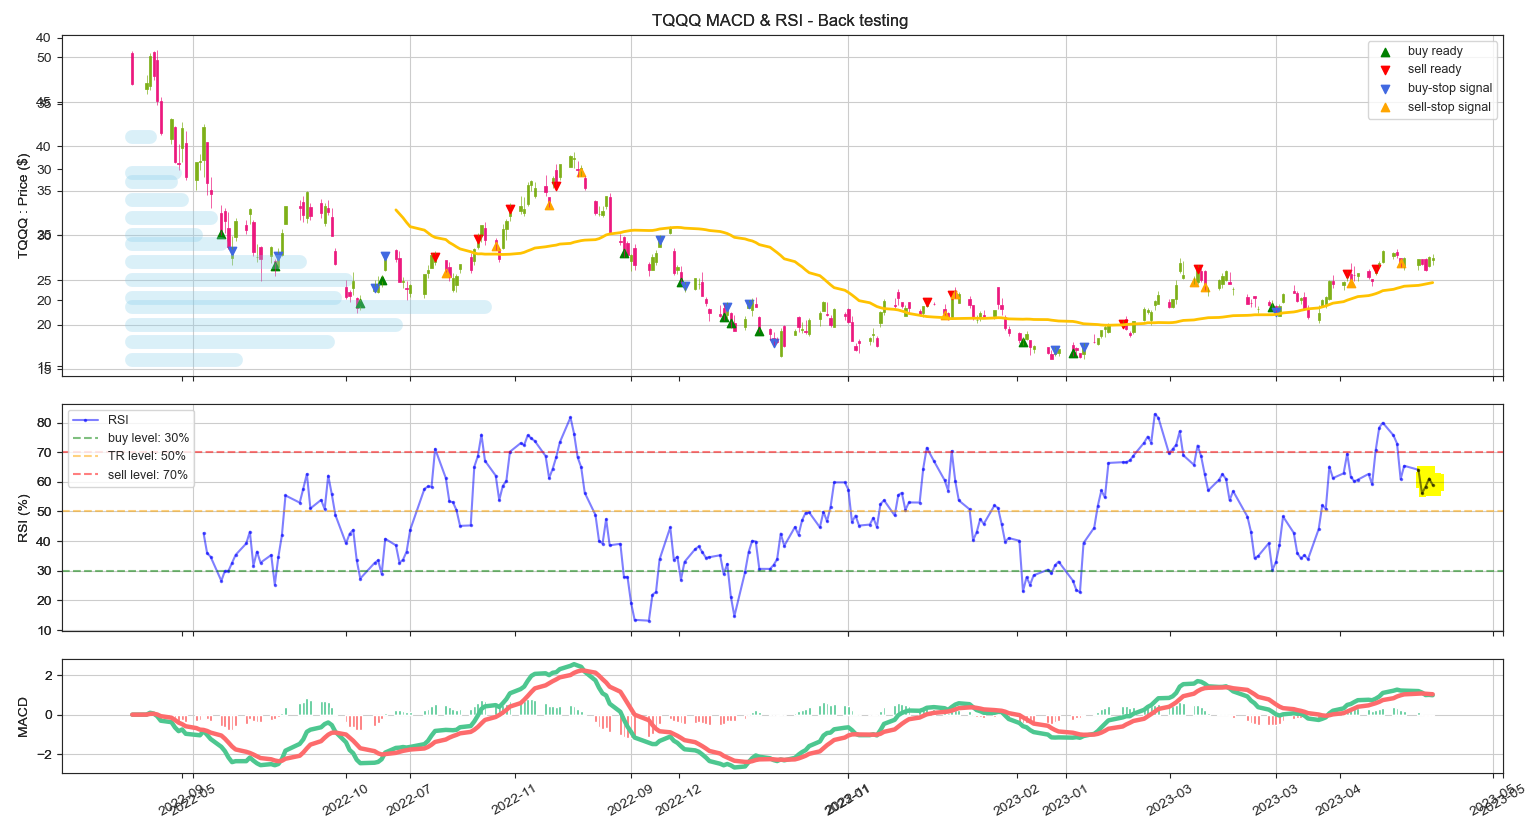Click 'TR level: 50%' legend entry

(130, 456)
